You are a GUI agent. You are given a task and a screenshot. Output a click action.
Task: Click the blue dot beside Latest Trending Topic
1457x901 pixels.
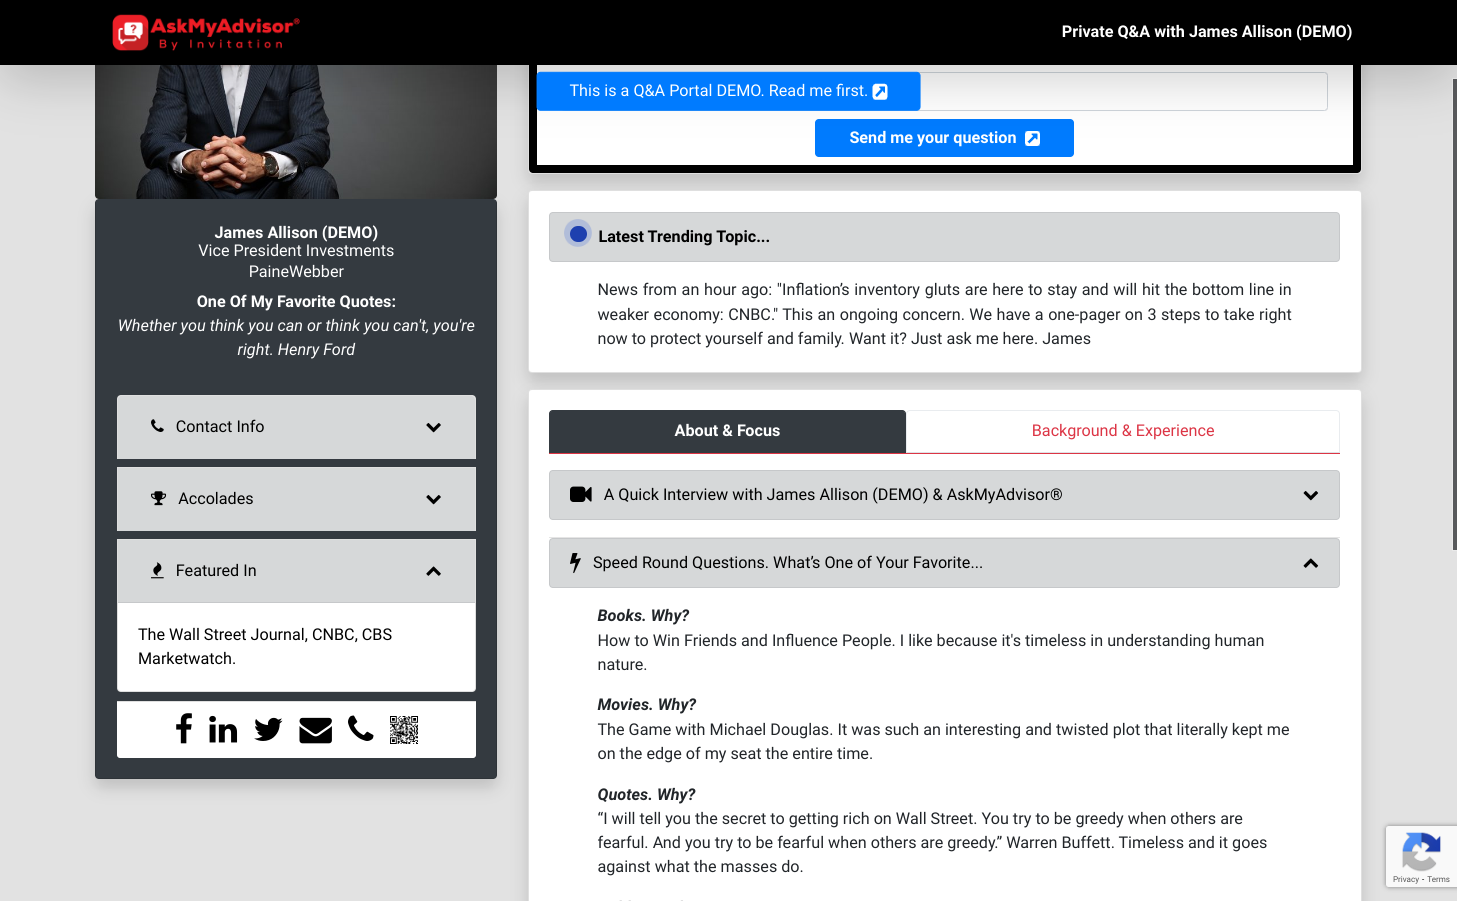pos(578,234)
